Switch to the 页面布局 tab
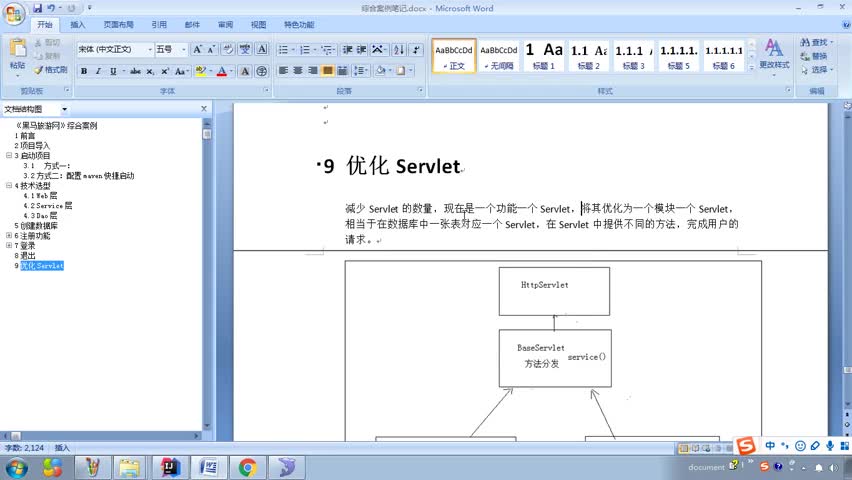 (x=118, y=24)
